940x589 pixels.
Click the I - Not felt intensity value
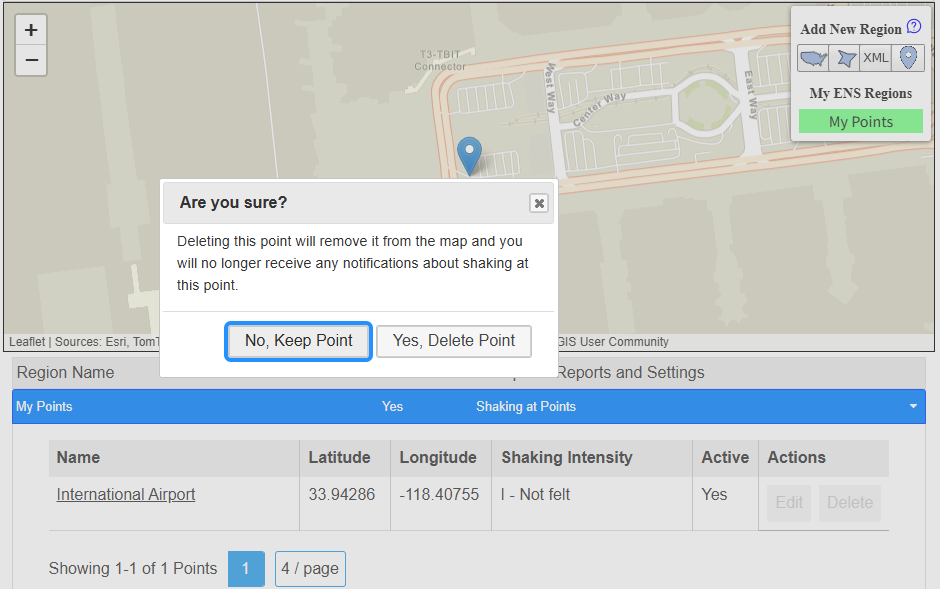(x=535, y=494)
